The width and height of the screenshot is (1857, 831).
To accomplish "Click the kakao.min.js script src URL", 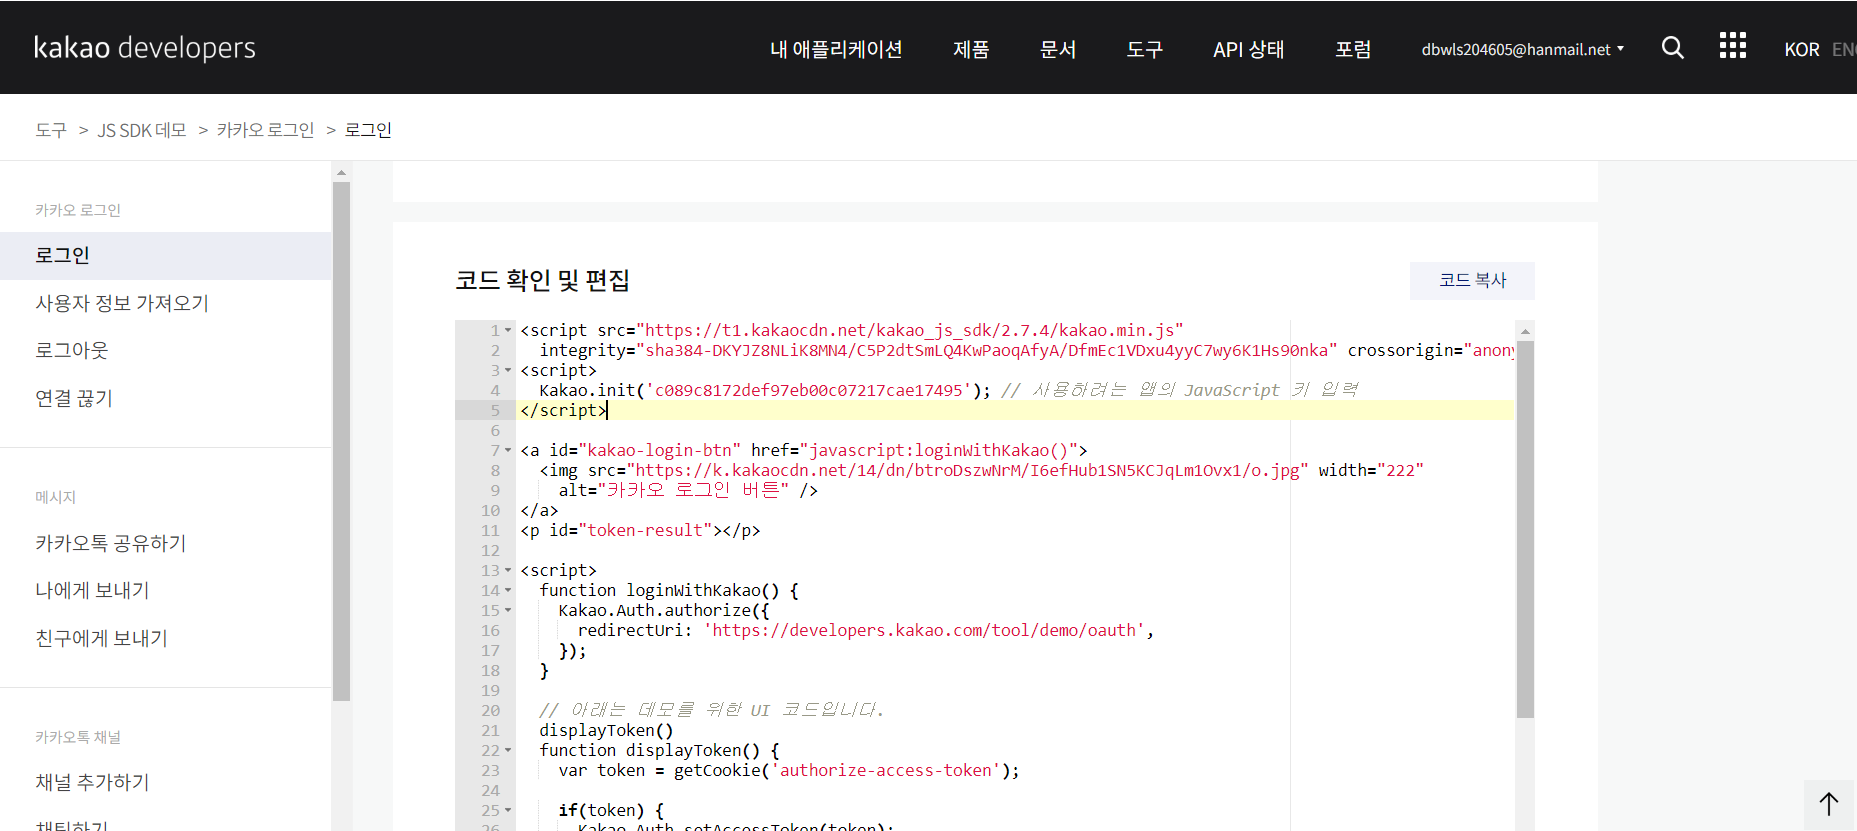I will (x=910, y=330).
